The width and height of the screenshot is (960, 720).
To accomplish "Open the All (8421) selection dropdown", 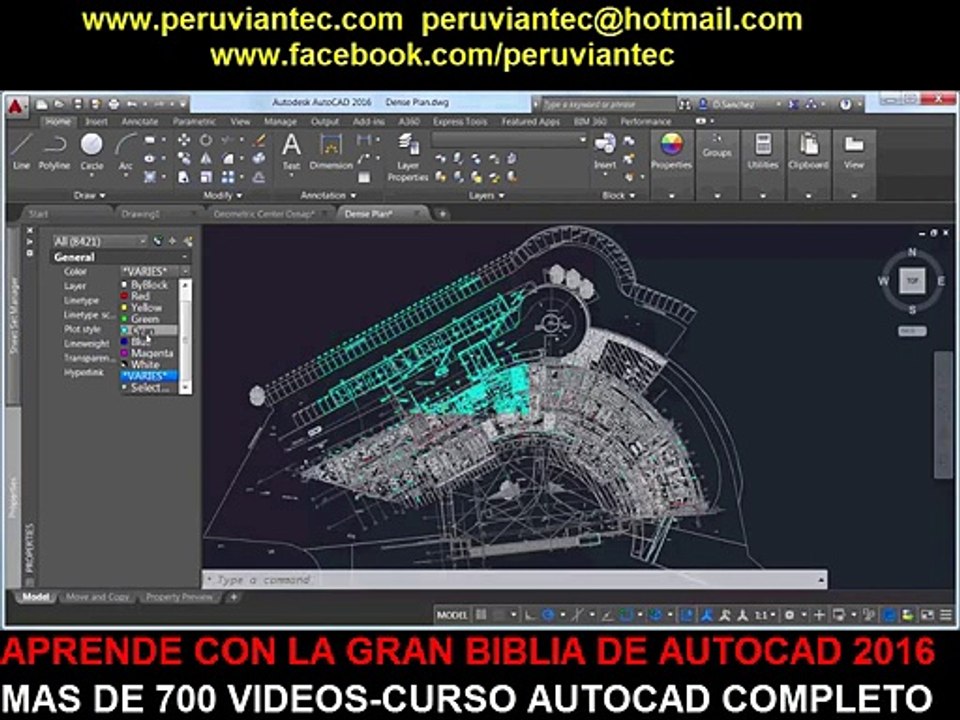I will click(100, 241).
